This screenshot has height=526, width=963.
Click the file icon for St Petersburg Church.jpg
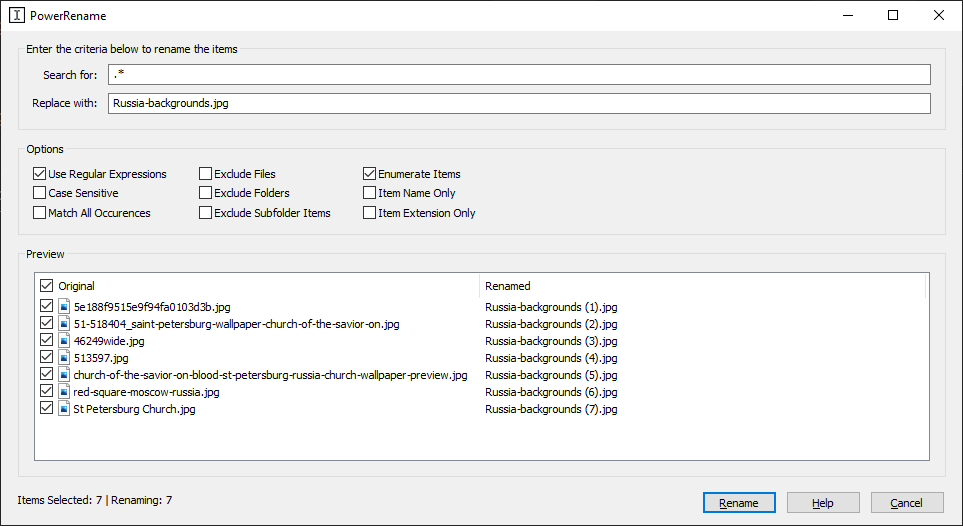point(64,409)
